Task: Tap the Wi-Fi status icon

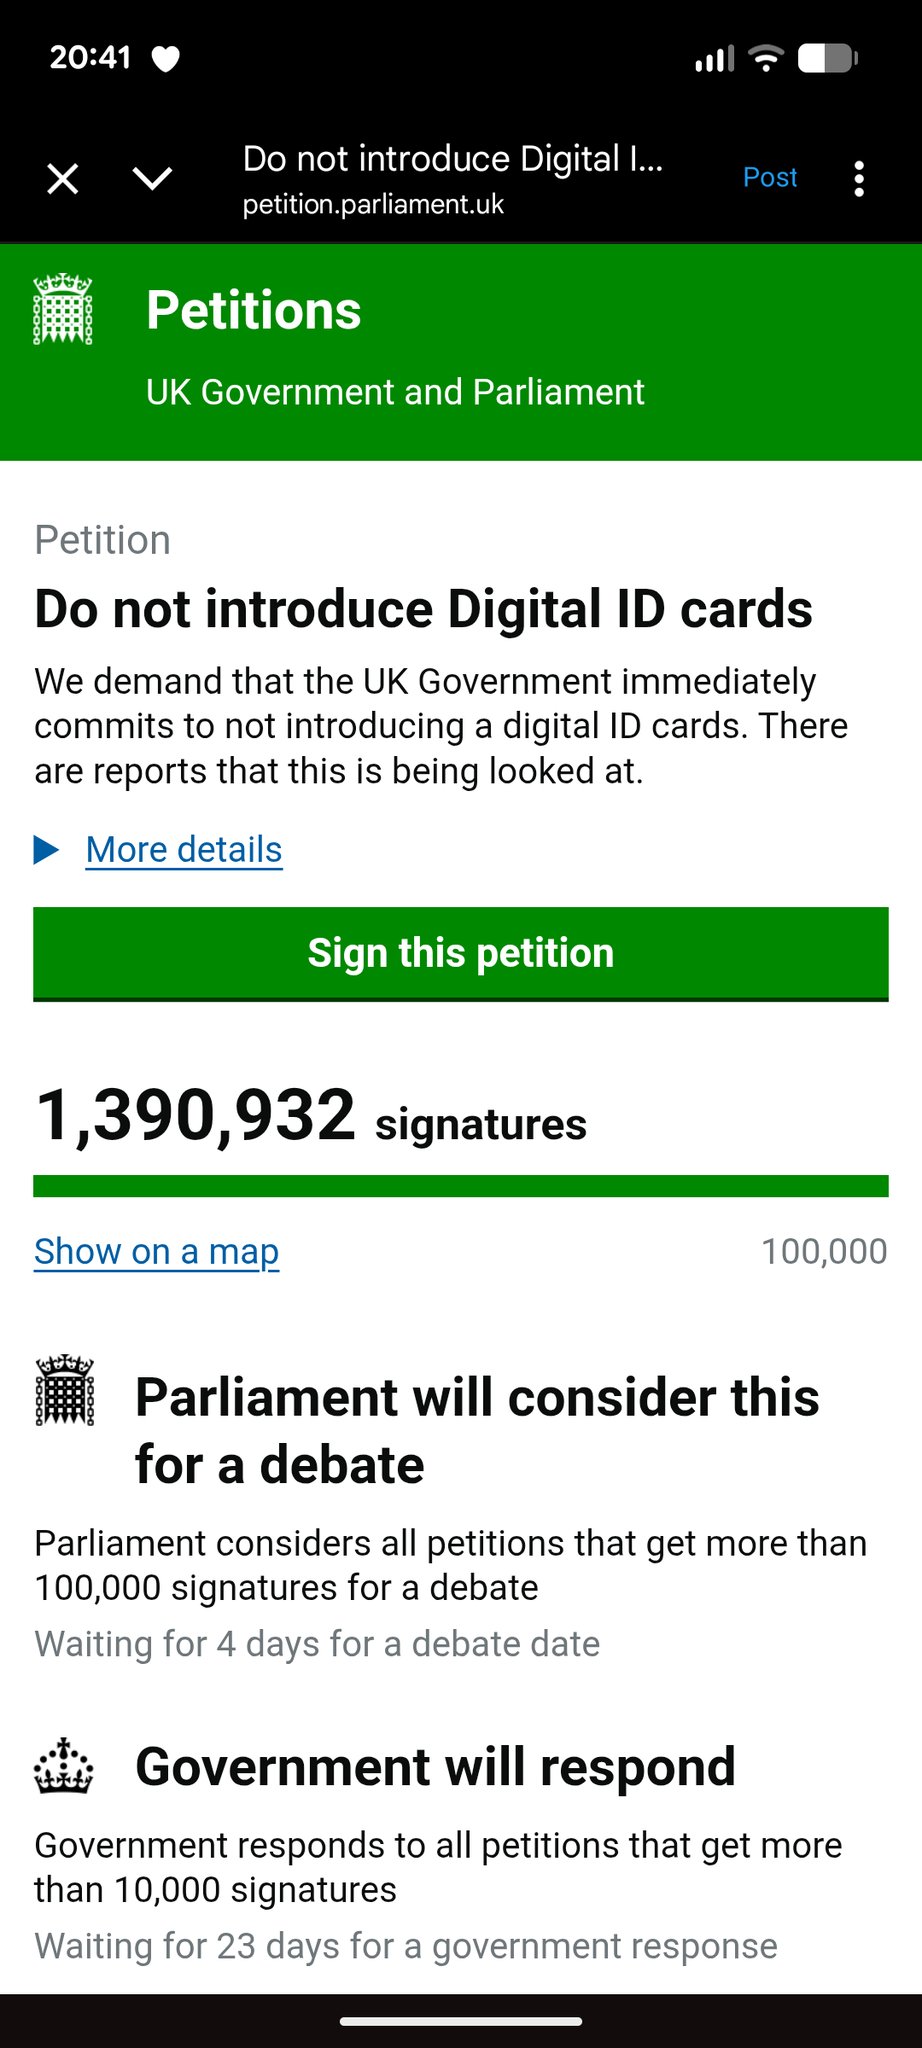Action: [x=766, y=59]
